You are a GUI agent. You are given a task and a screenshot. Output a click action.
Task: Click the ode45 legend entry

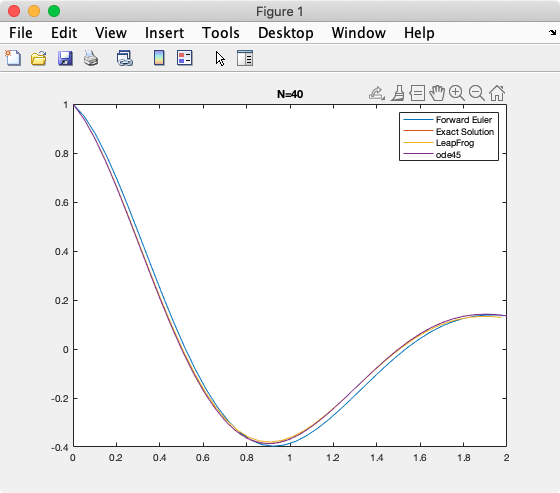448,155
